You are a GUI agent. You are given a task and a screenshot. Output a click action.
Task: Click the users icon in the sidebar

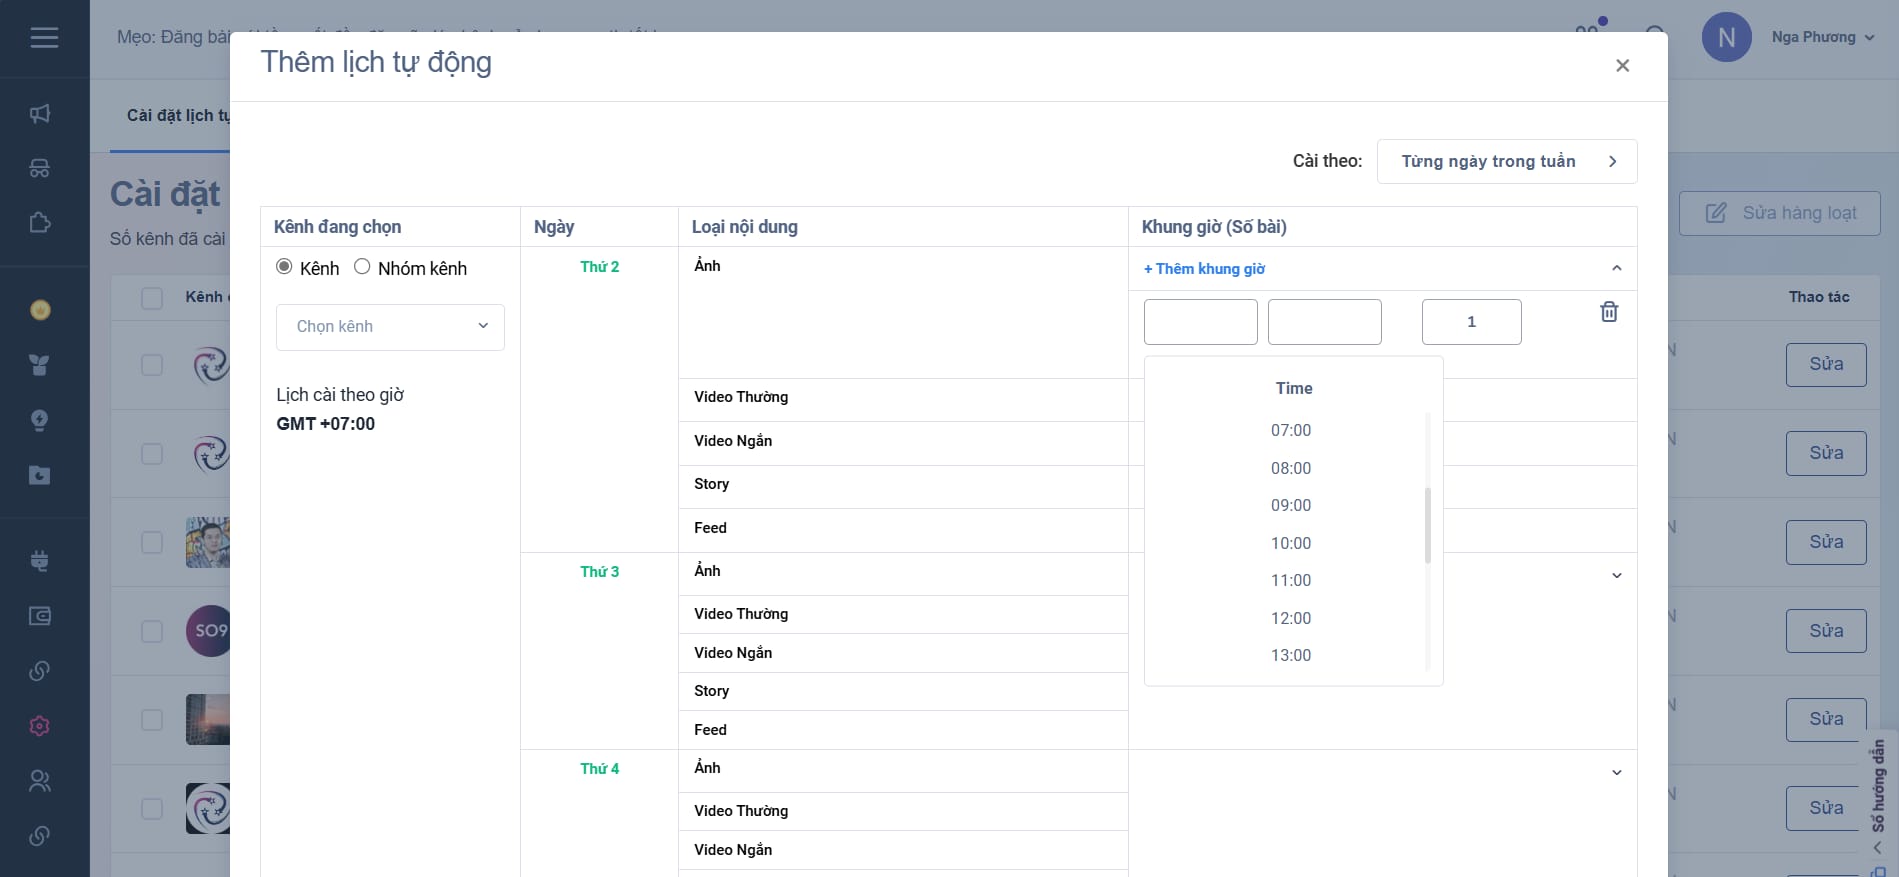[40, 781]
